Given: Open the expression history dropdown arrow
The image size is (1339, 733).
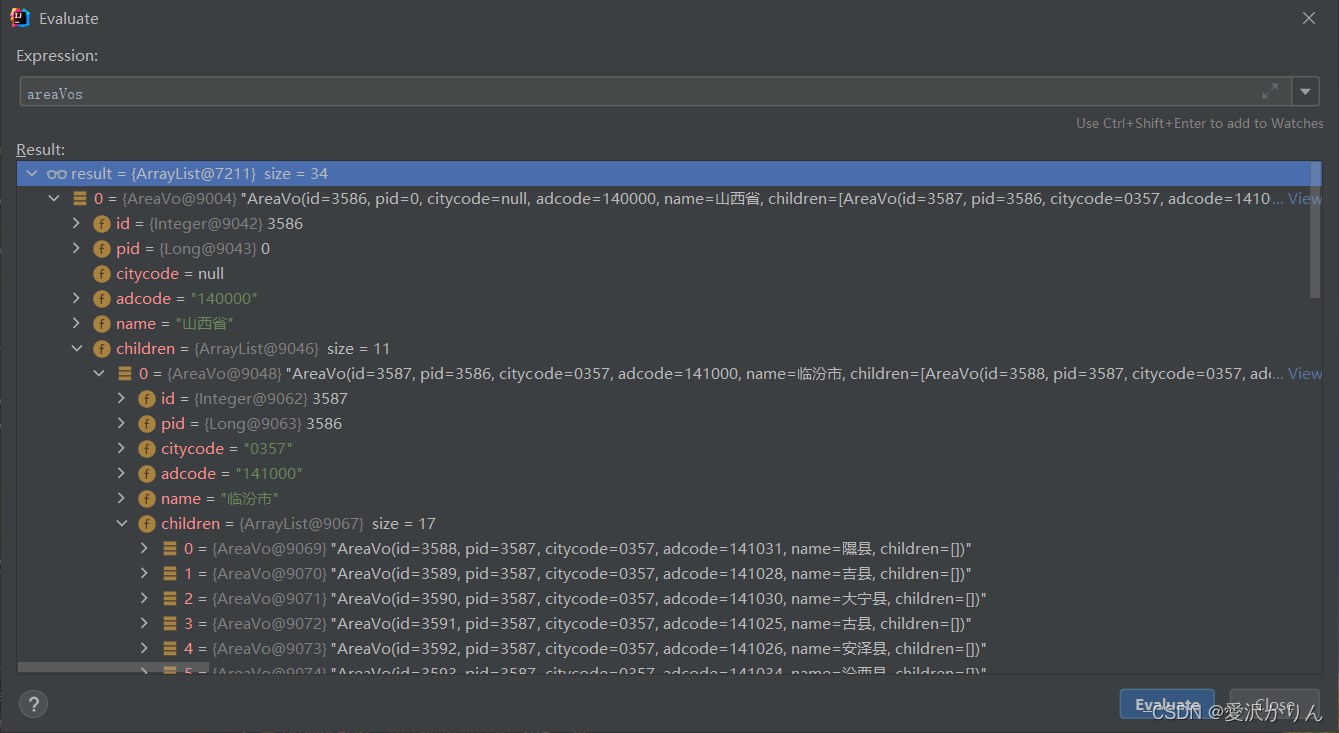Looking at the screenshot, I should (x=1305, y=92).
